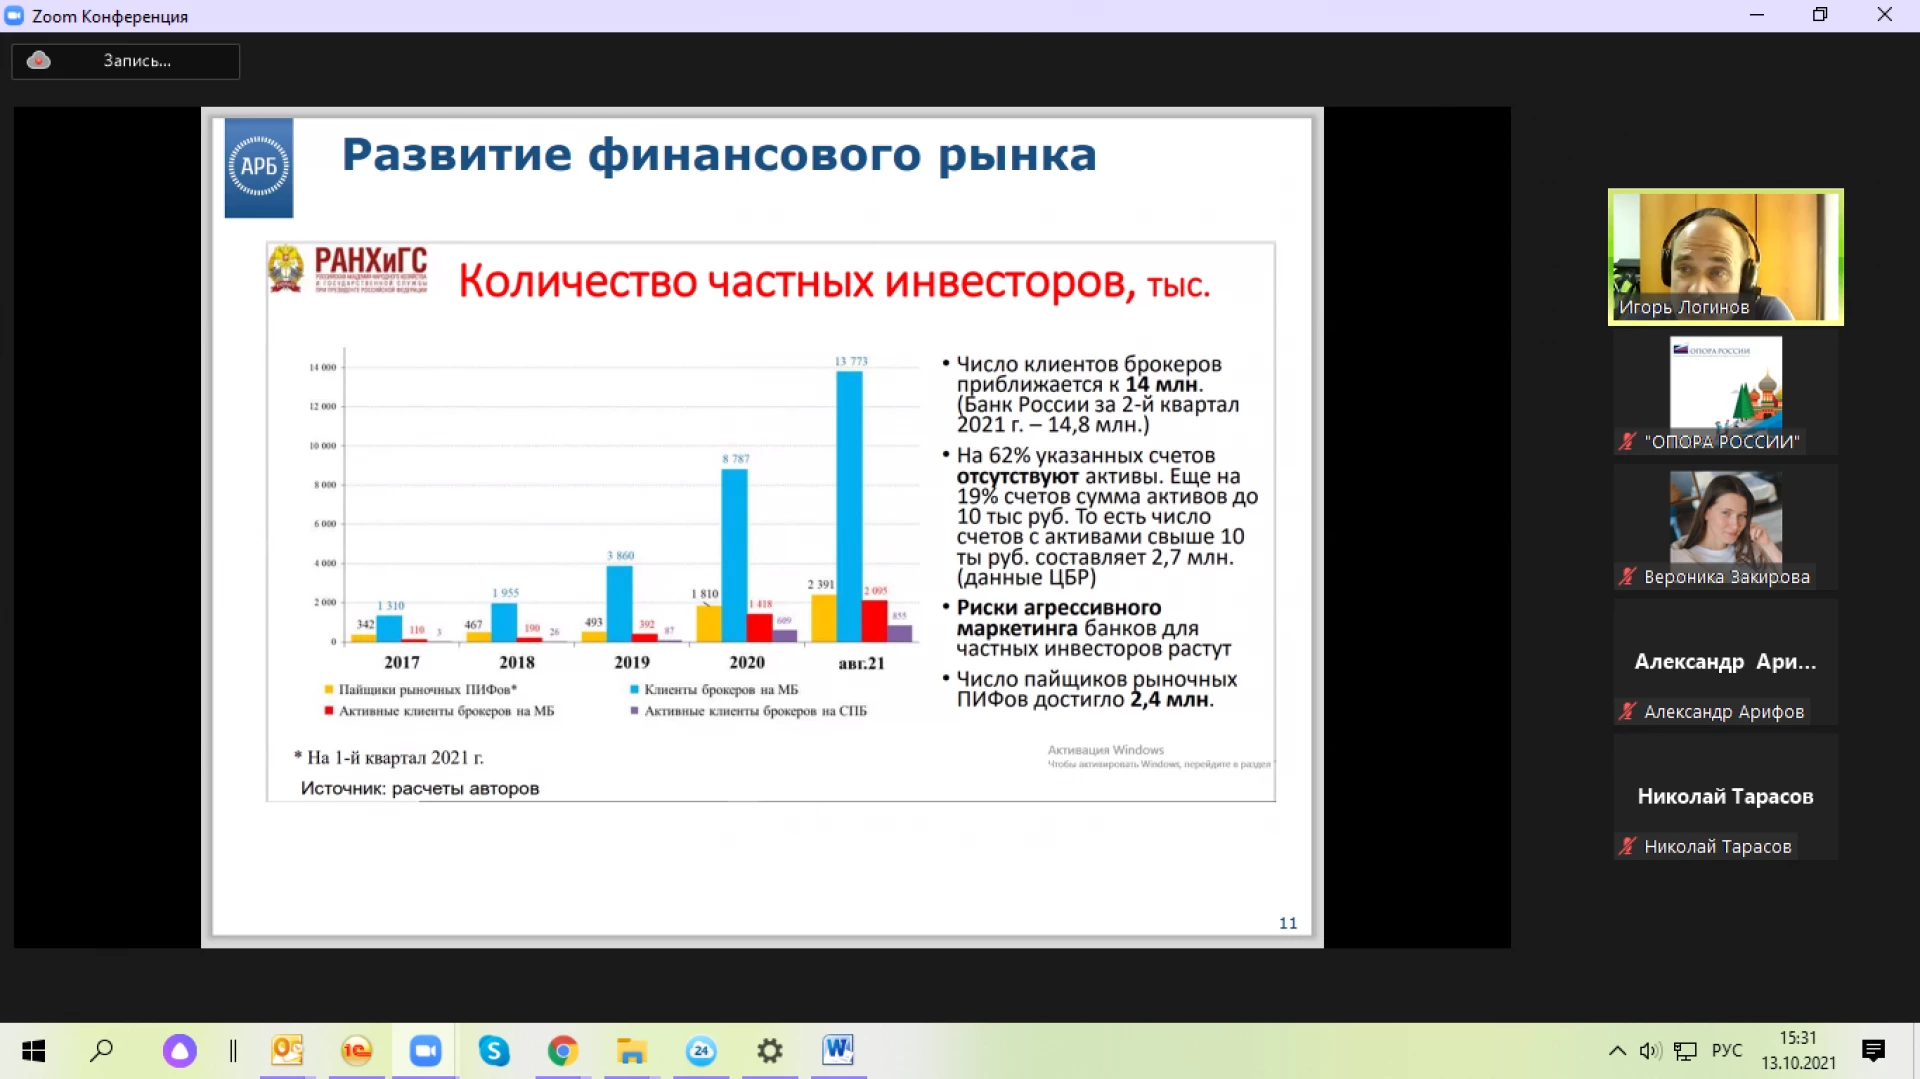This screenshot has height=1079, width=1920.
Task: Click the cloud recording indicator icon
Action: click(x=39, y=60)
